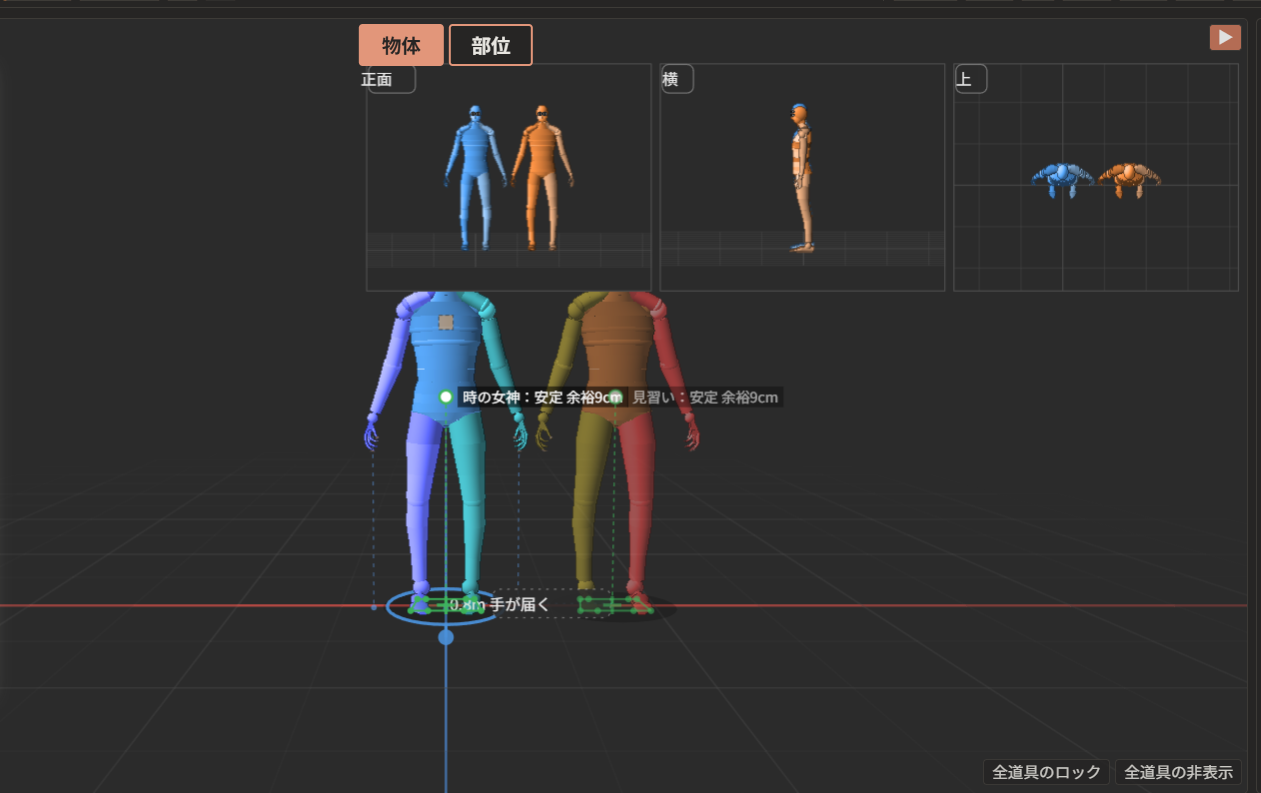Switch to the 物体 tab

(401, 45)
